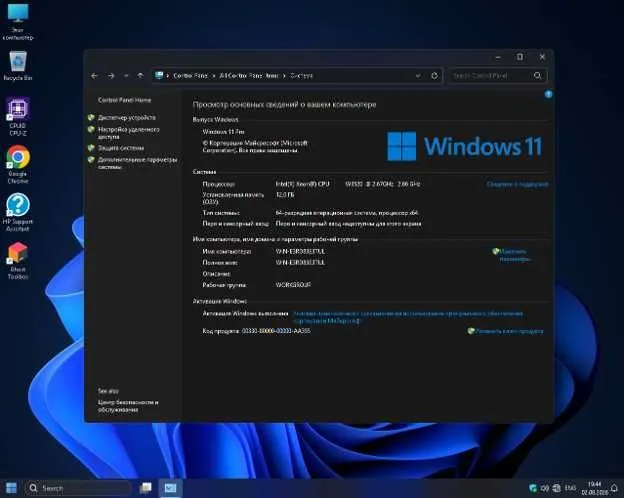Open support information link beside processor

pyautogui.click(x=517, y=184)
